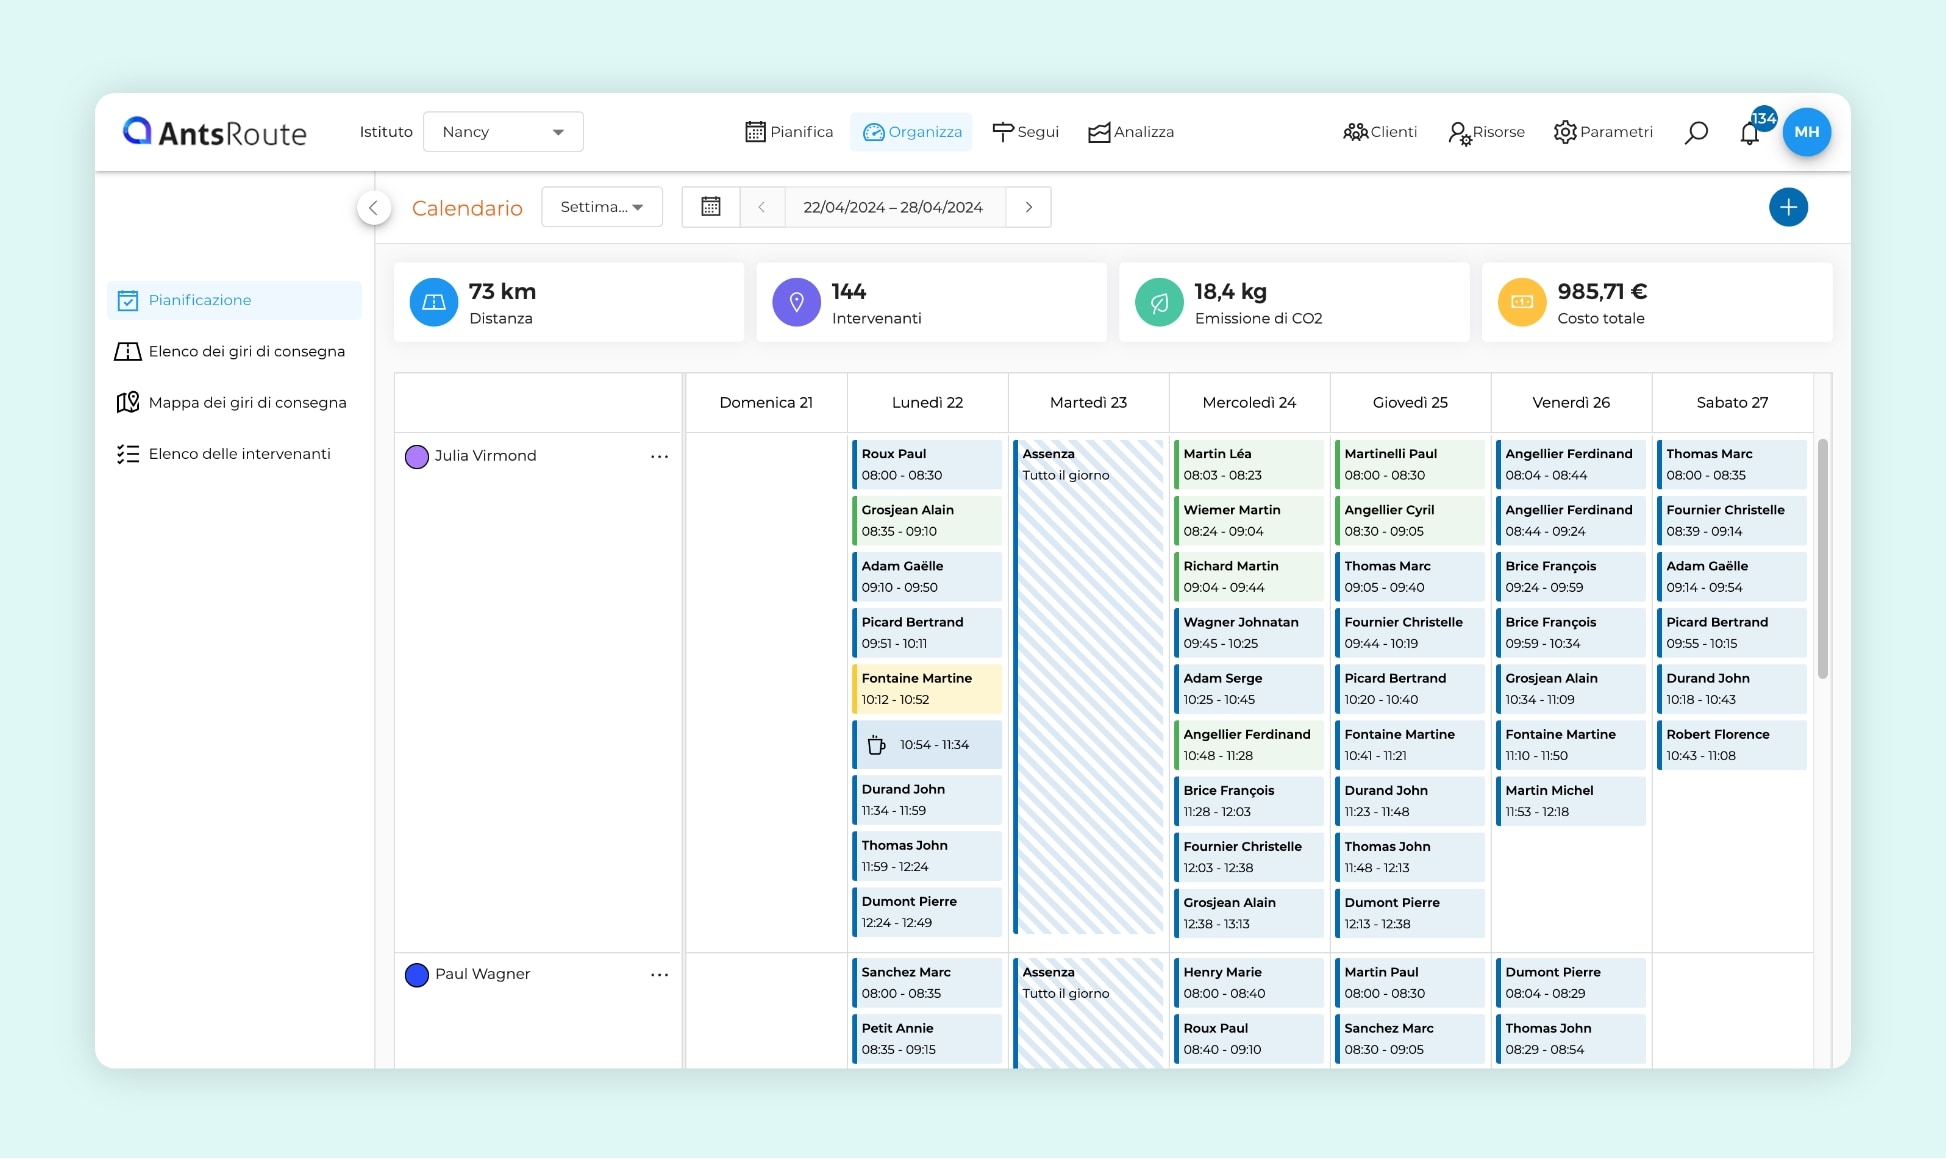Open Paul Wagner's three-dot options menu

[659, 974]
